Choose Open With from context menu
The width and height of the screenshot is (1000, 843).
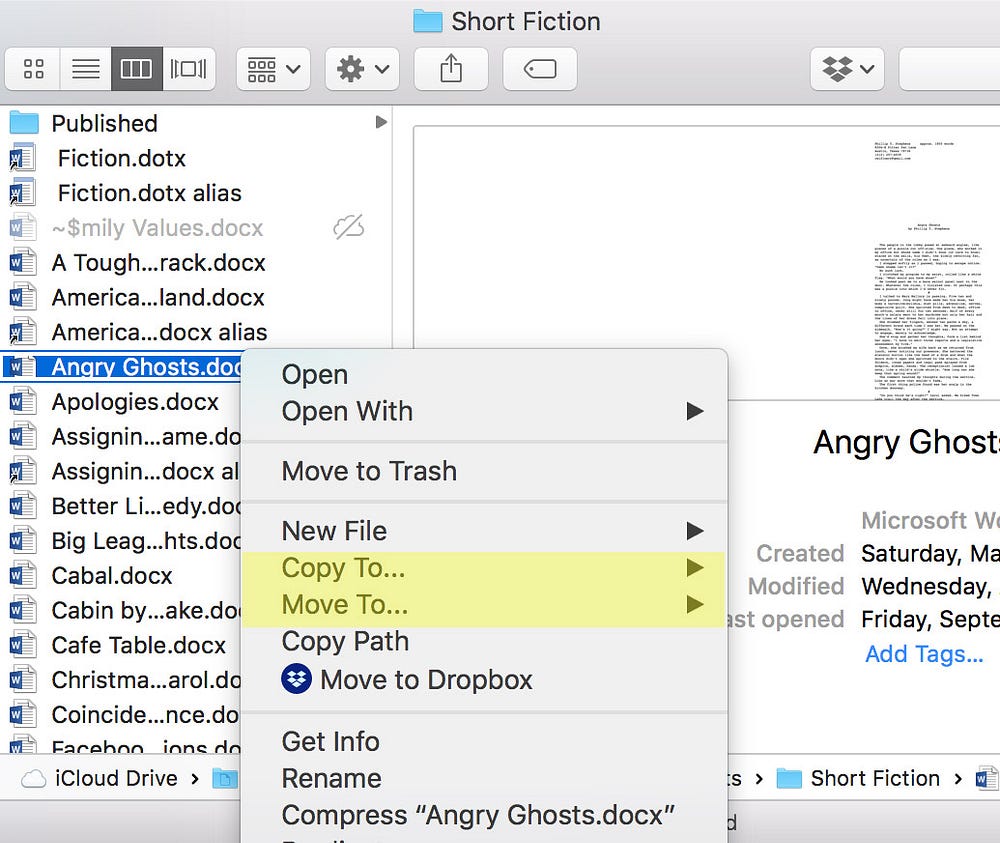485,411
